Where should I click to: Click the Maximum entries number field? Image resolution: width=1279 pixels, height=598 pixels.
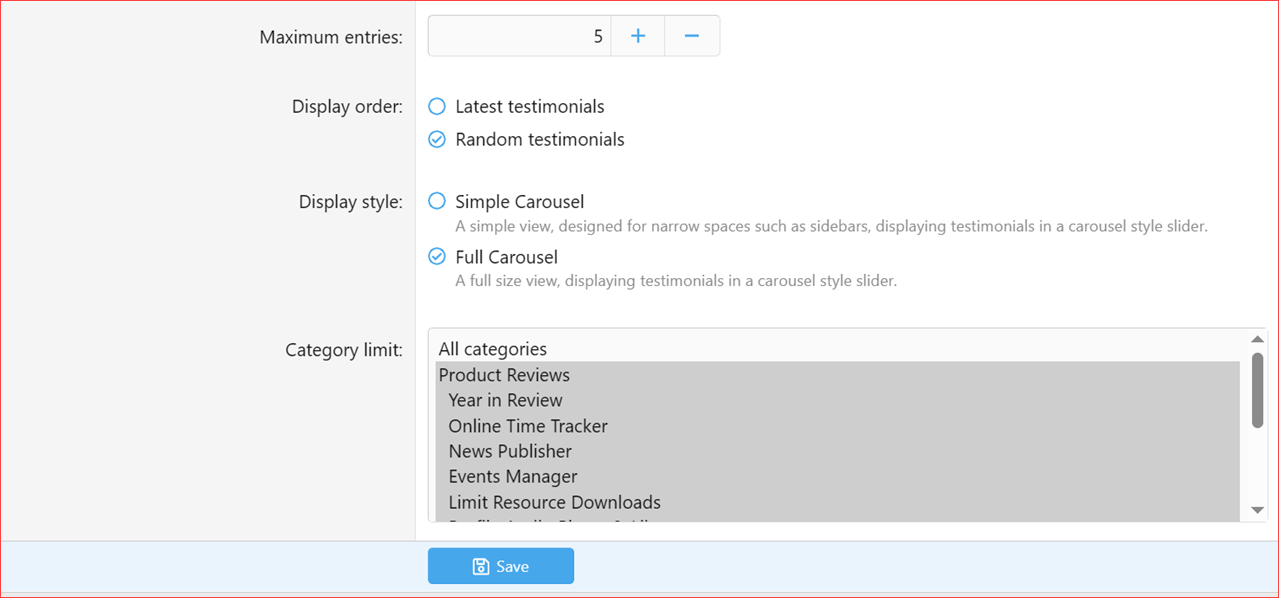[x=519, y=35]
